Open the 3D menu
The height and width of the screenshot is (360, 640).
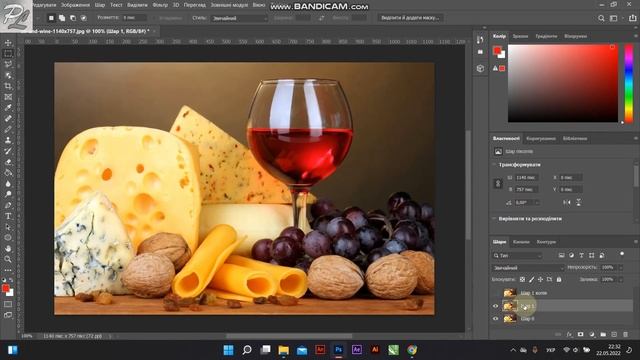176,5
